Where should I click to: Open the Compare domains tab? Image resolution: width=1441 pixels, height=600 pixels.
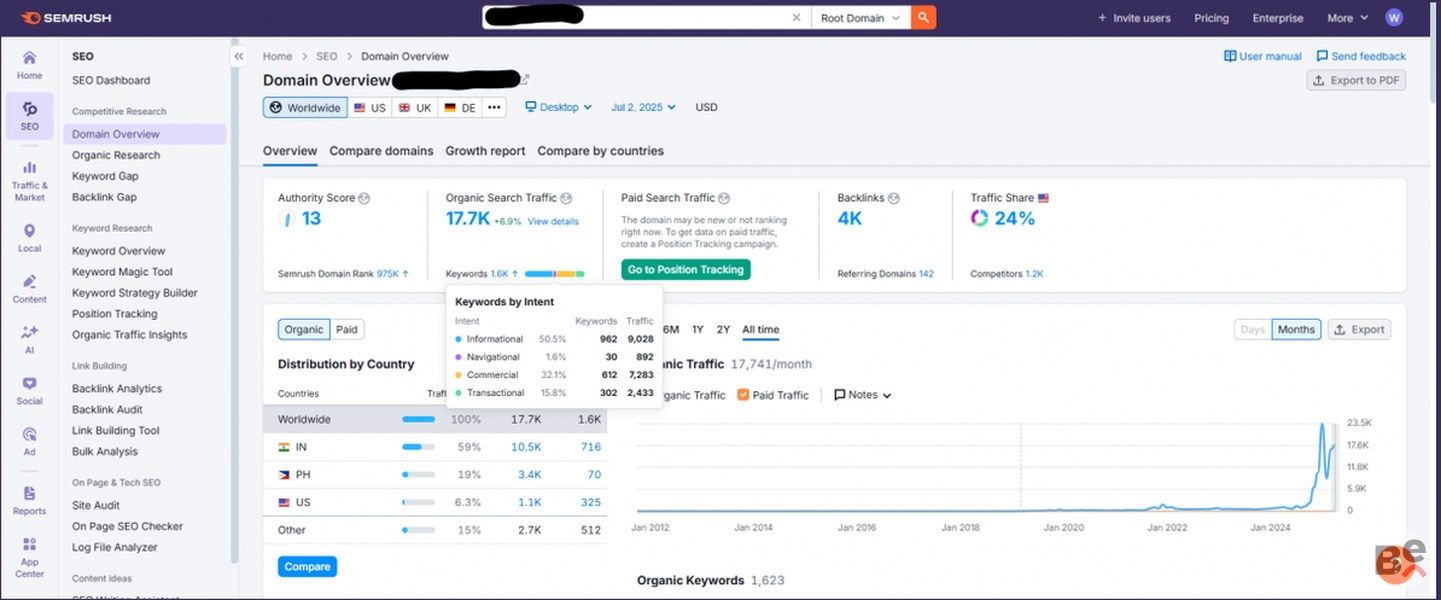(381, 151)
